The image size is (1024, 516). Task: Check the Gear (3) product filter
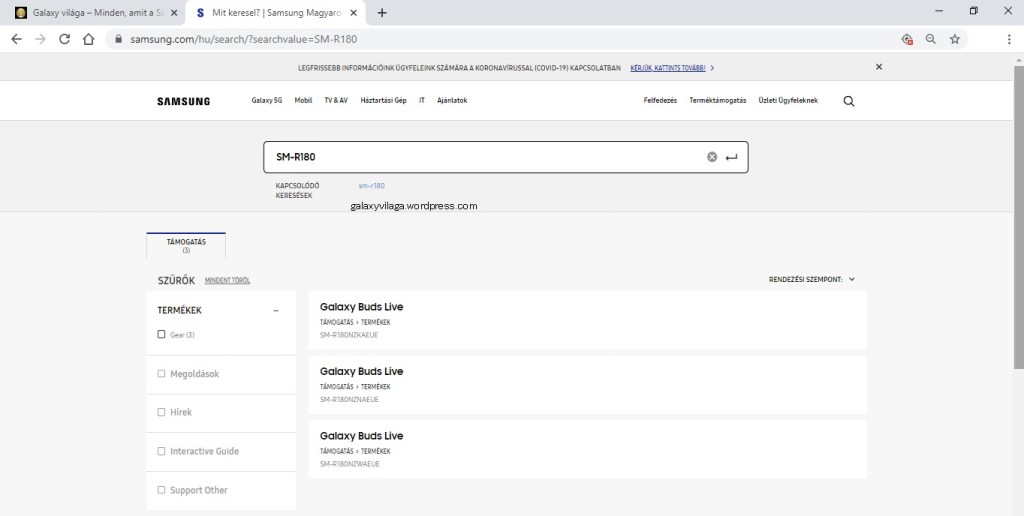162,334
